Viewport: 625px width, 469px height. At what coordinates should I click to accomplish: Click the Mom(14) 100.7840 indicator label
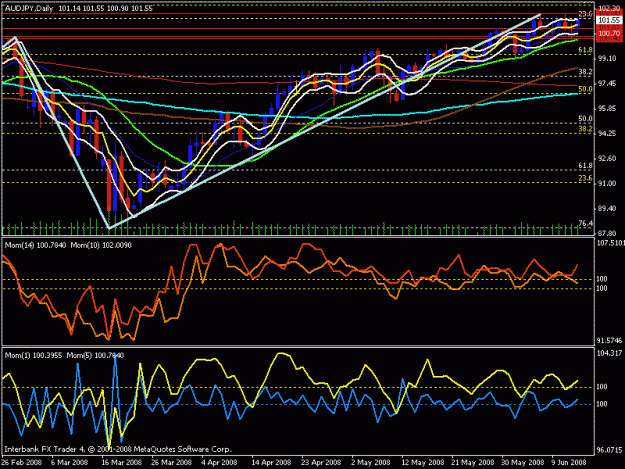[35, 245]
